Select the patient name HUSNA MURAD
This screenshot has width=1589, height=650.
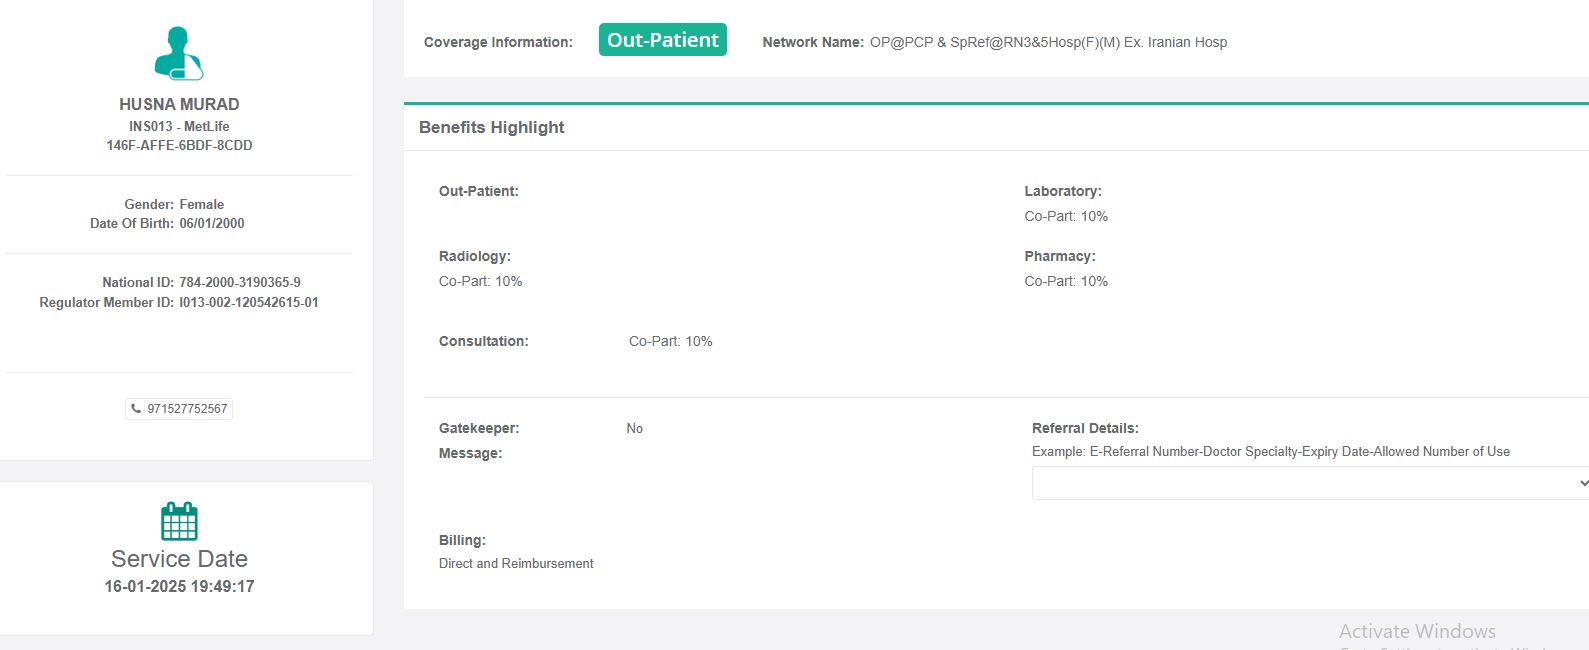coord(179,104)
